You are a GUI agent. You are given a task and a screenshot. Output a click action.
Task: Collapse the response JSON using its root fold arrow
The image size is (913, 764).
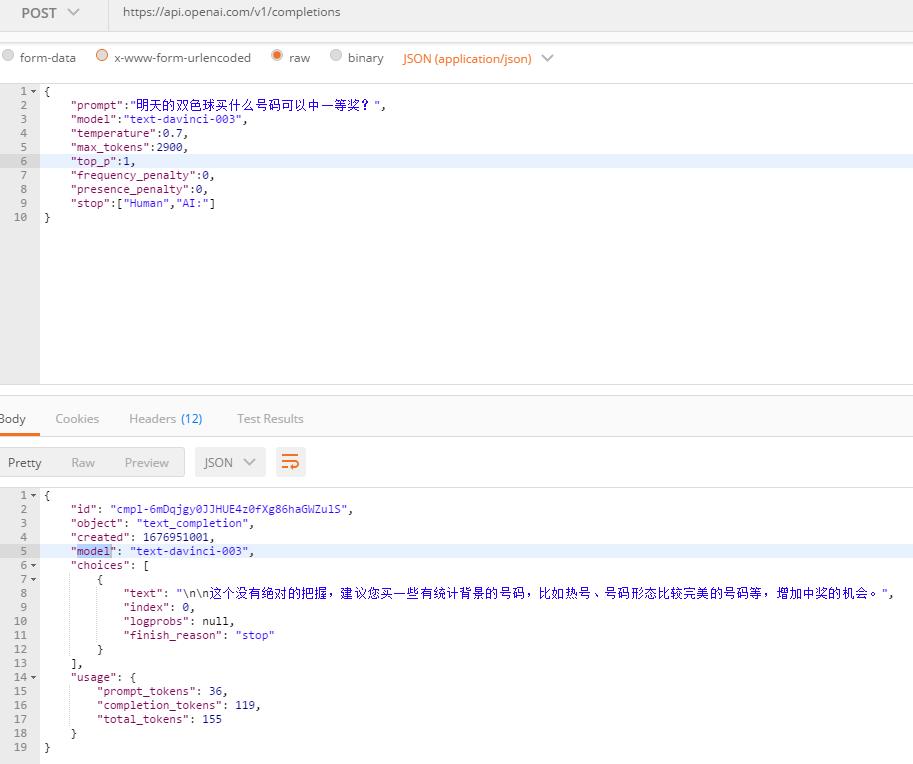[x=31, y=495]
